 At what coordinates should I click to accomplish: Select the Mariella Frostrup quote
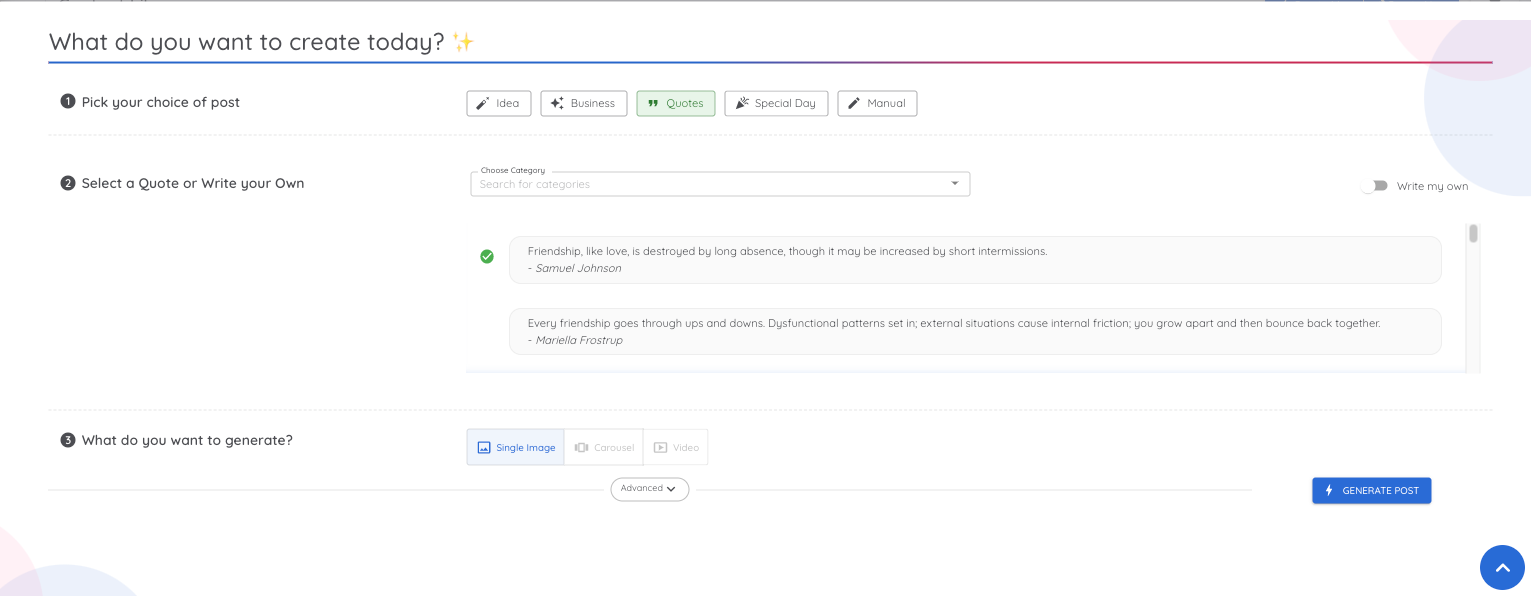[x=975, y=331]
